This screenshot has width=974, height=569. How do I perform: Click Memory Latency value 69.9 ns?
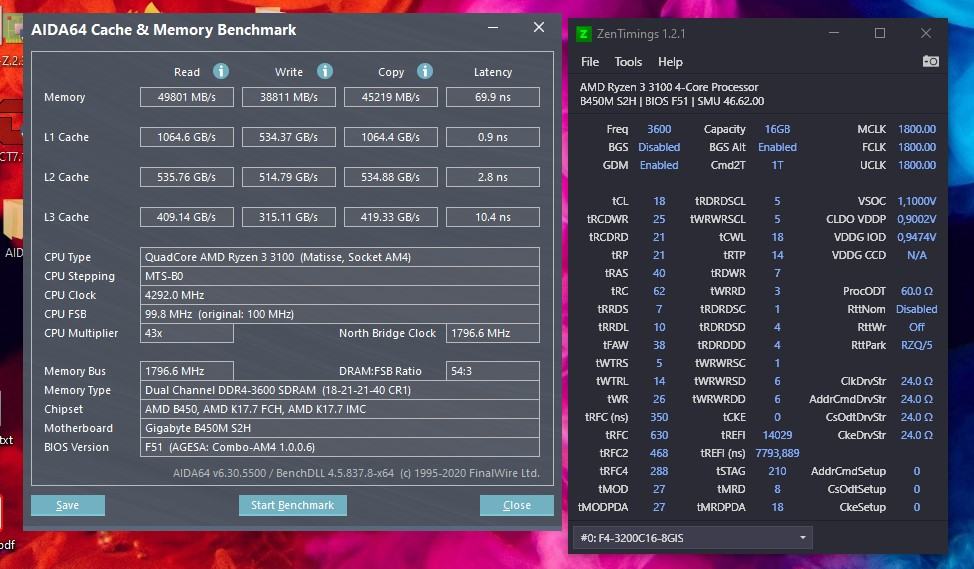tap(493, 97)
